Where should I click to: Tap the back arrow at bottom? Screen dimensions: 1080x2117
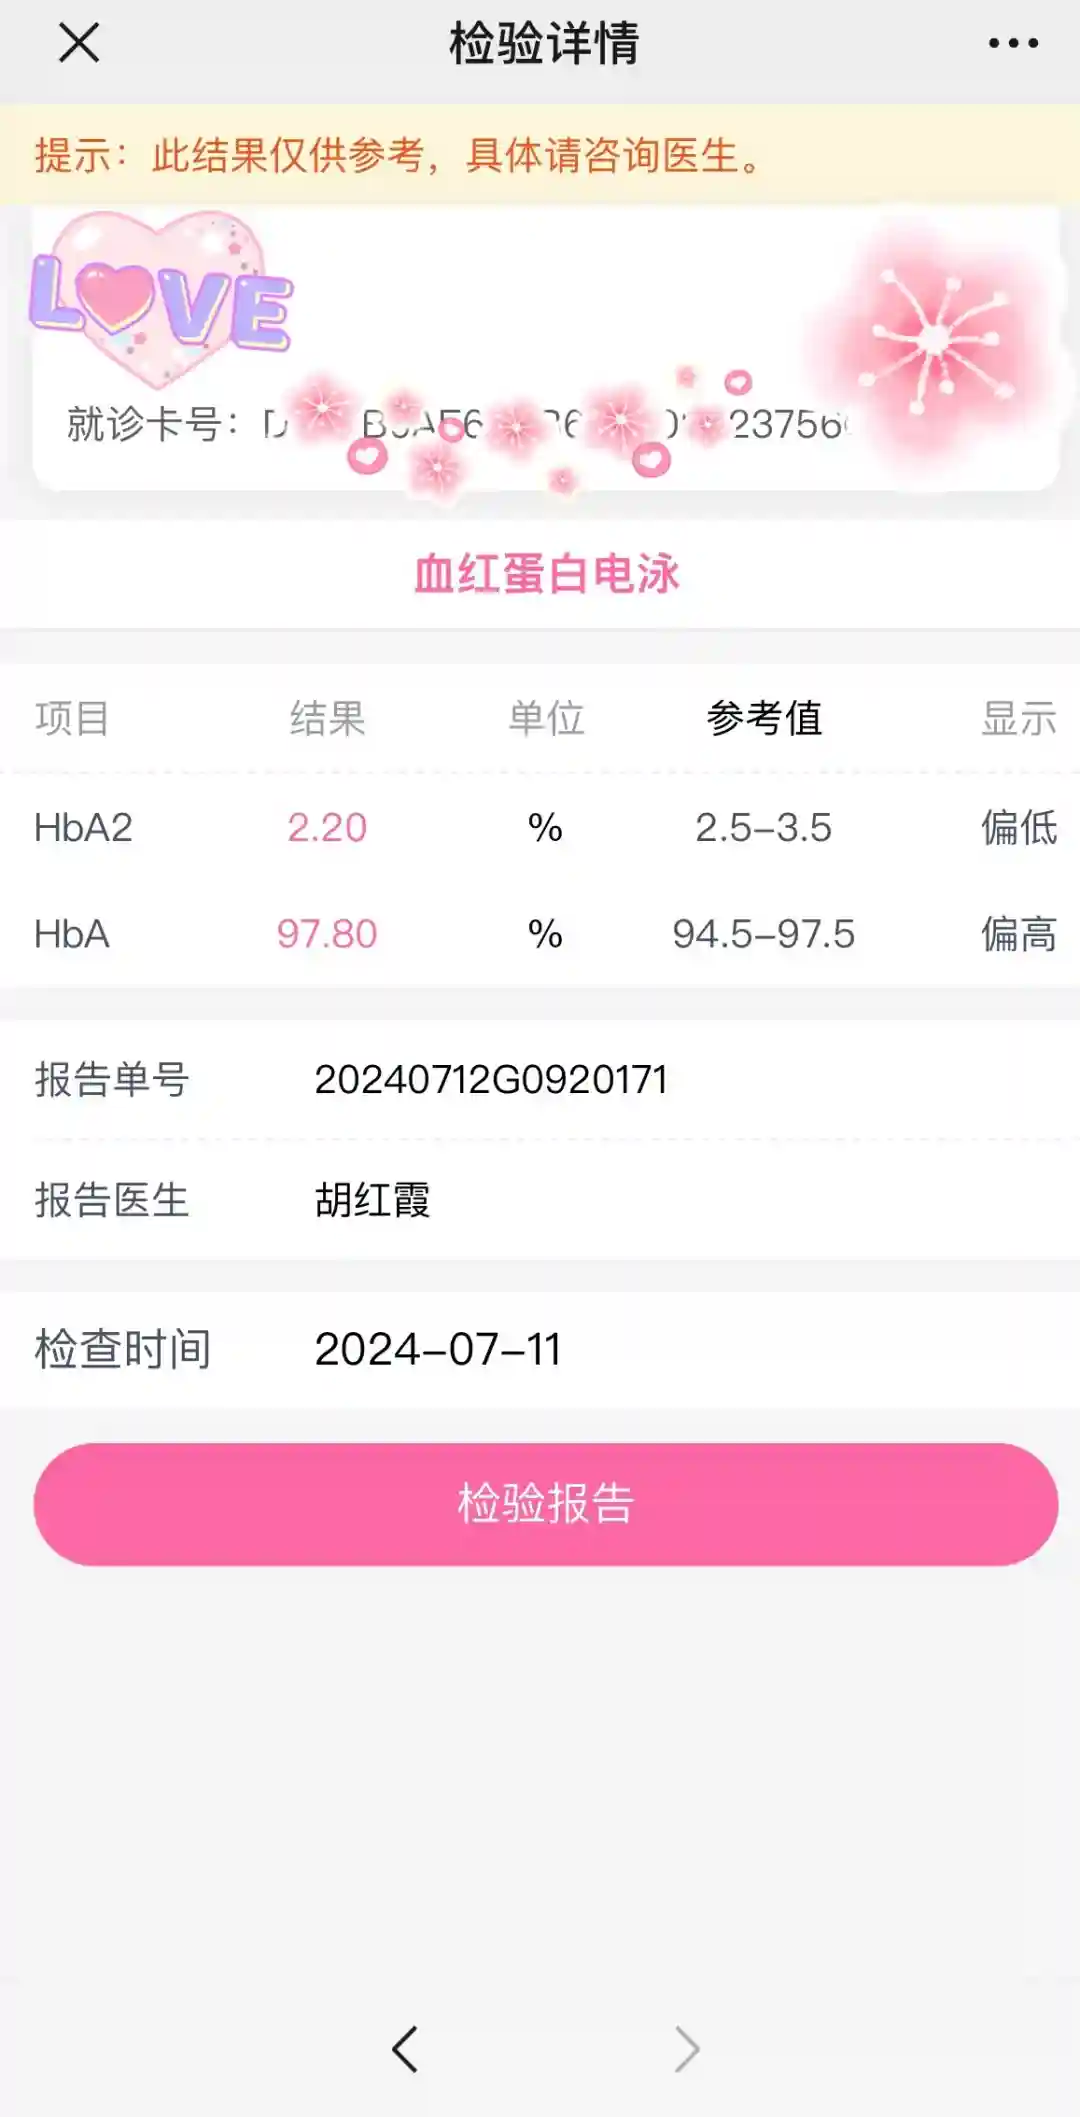[x=405, y=2049]
